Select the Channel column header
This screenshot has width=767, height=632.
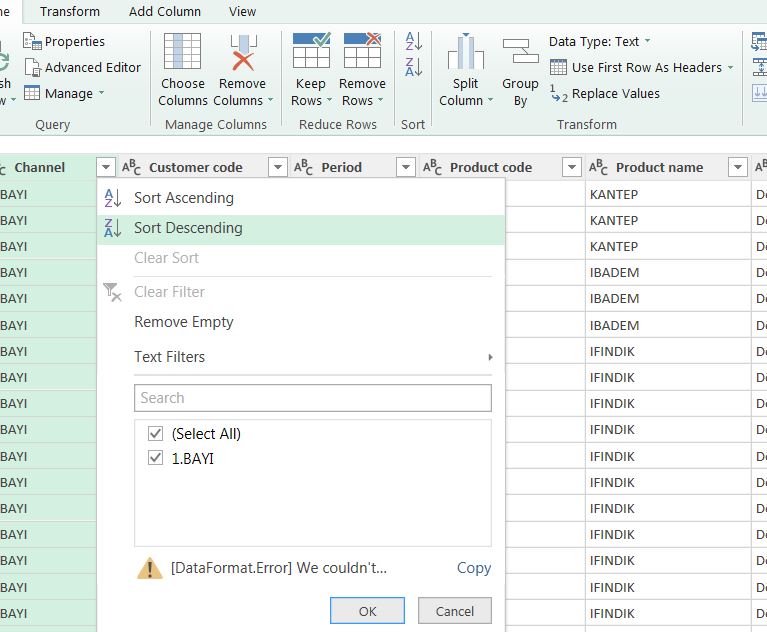pos(39,167)
